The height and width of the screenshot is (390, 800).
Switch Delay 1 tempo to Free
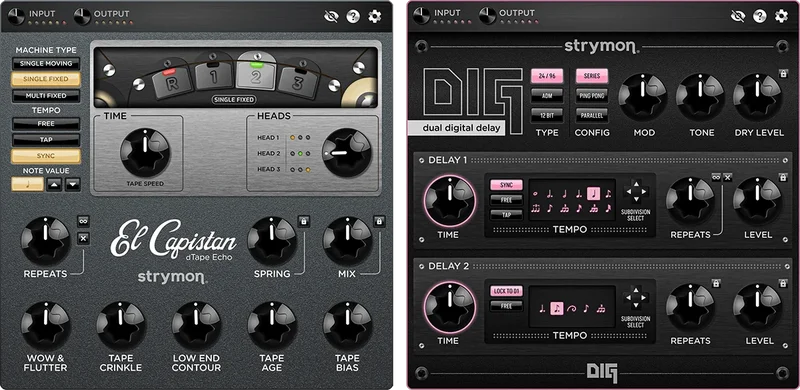pyautogui.click(x=507, y=200)
